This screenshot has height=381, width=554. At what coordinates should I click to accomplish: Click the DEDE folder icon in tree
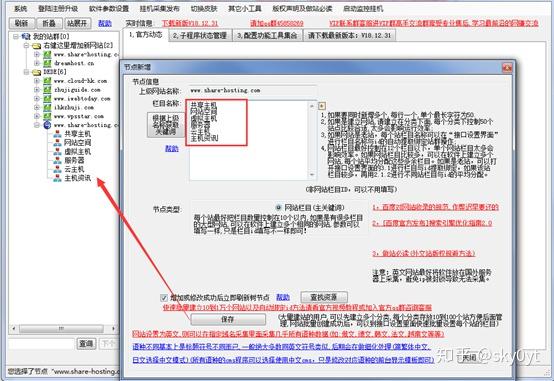coord(37,72)
